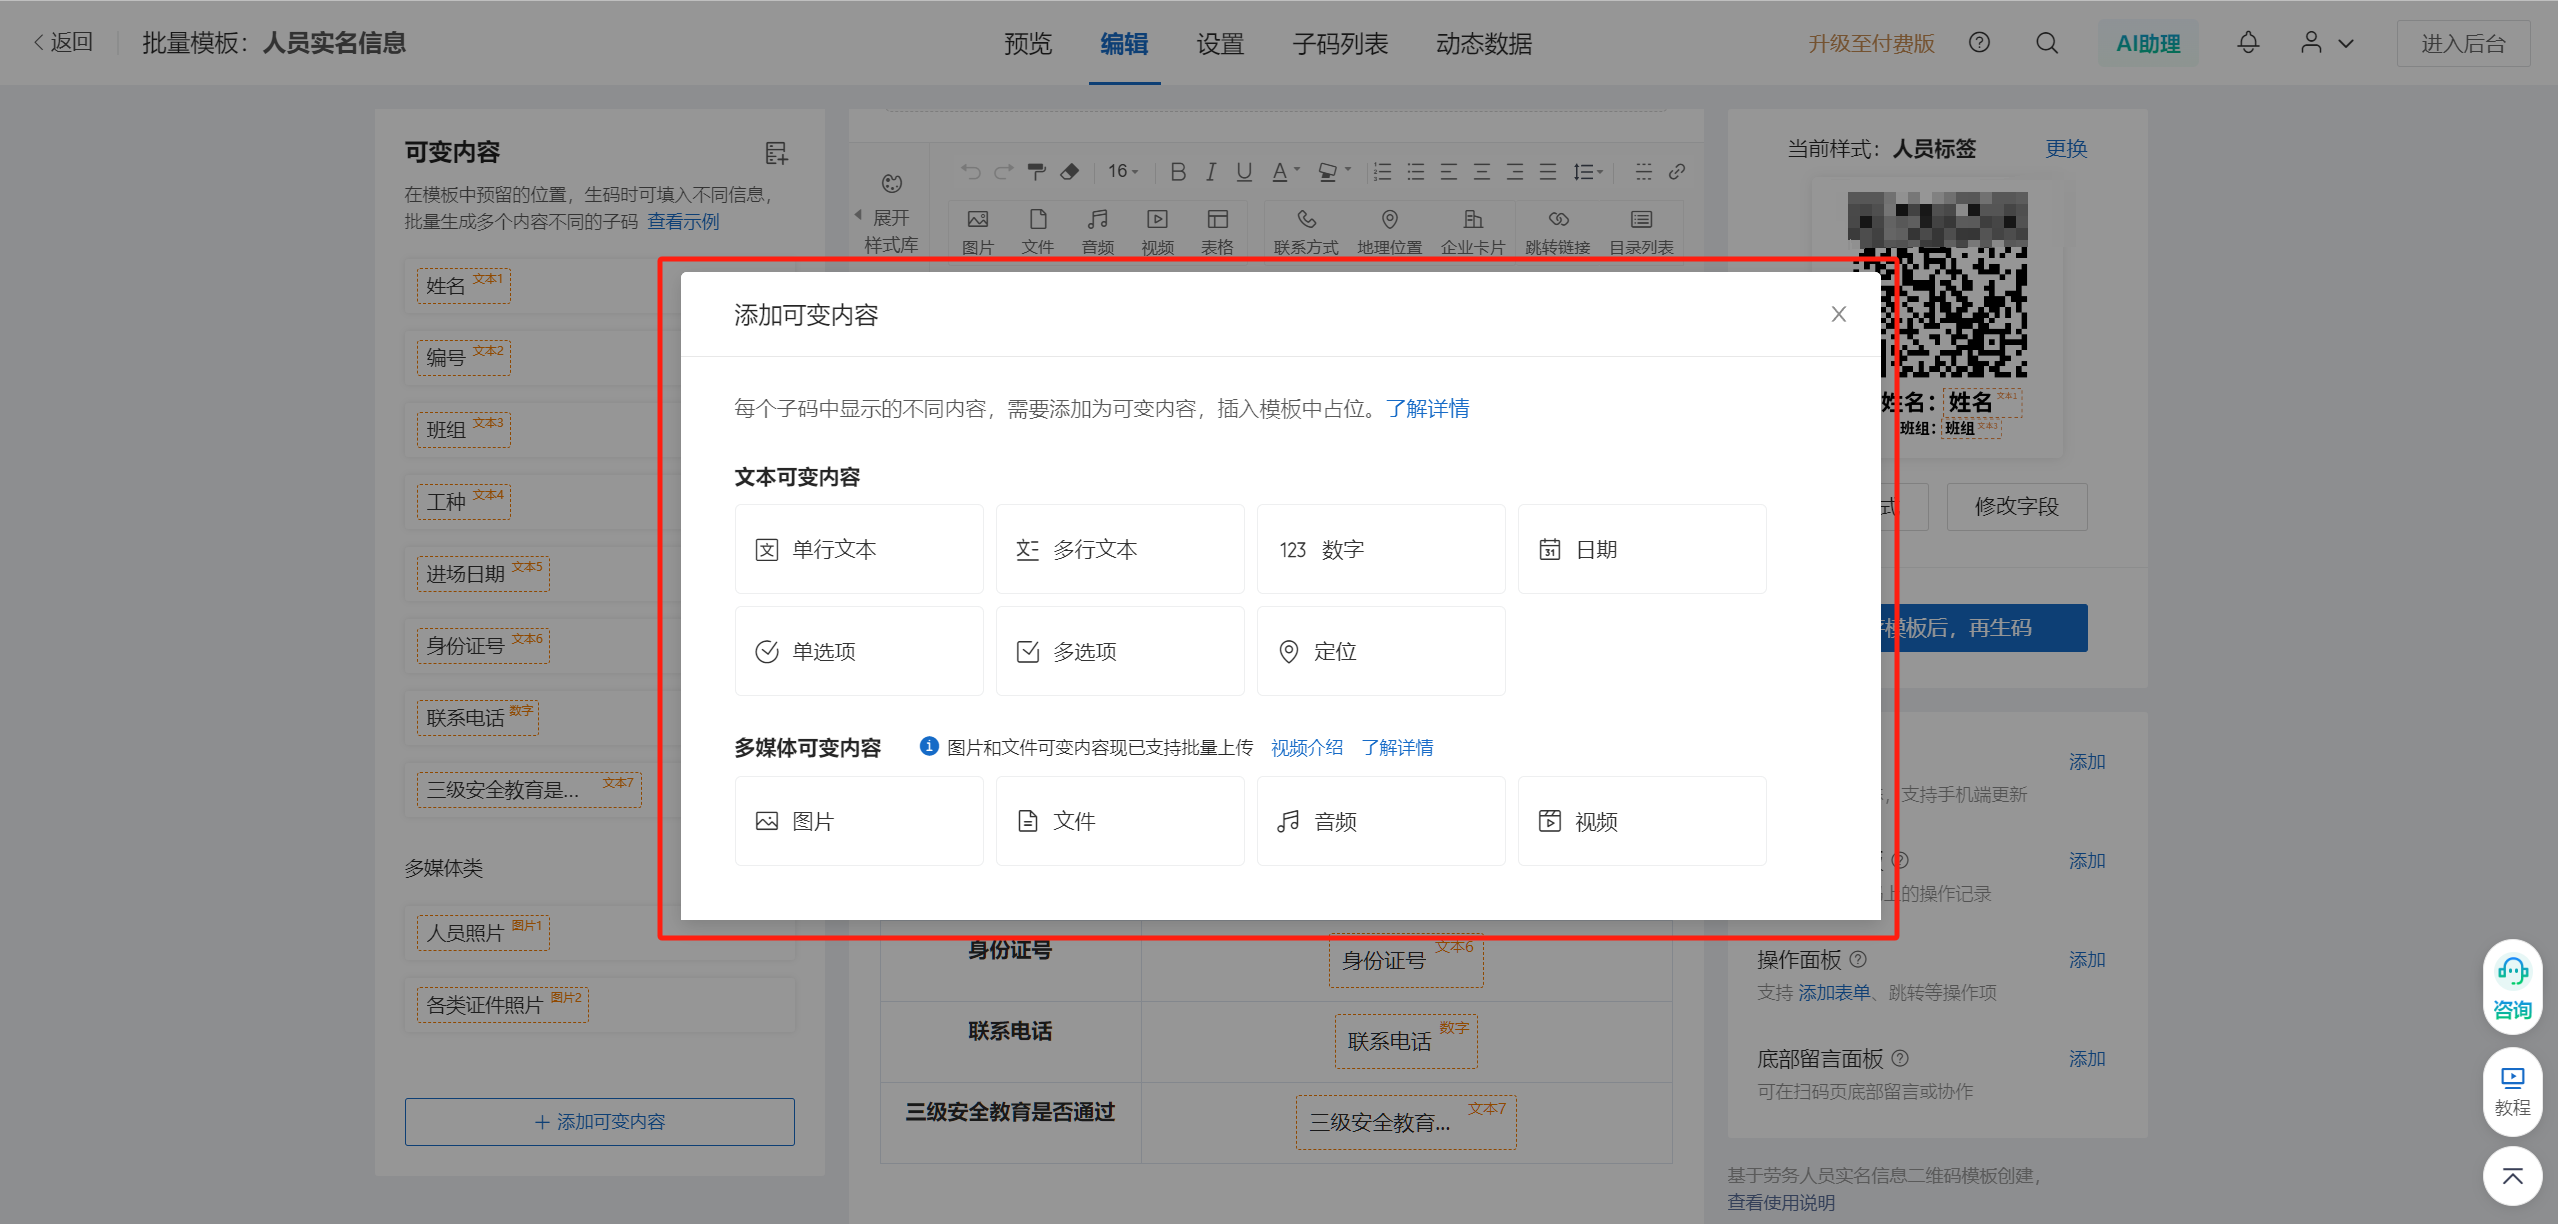Select the 单选项 variable type

point(859,652)
